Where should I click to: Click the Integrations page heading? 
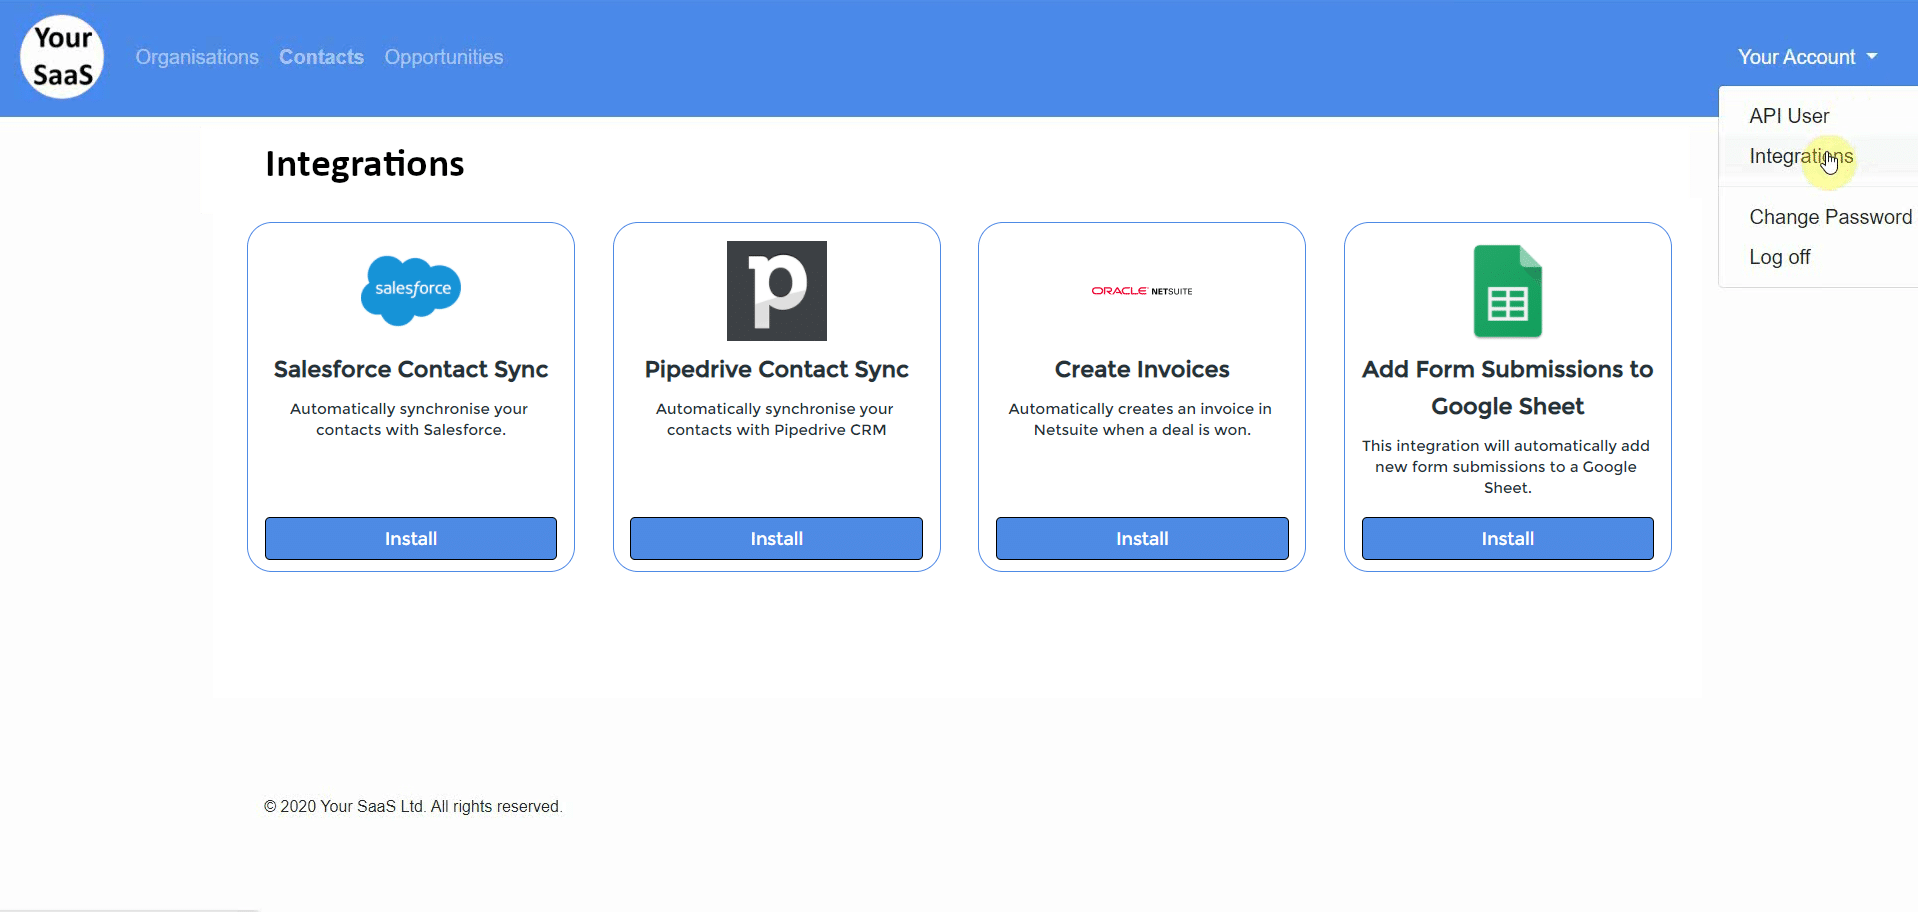point(365,164)
